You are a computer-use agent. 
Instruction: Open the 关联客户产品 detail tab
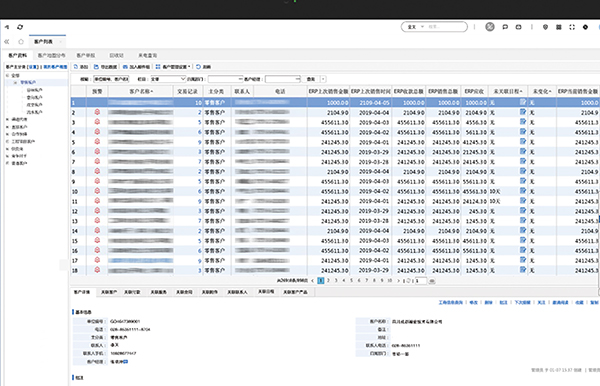pyautogui.click(x=295, y=292)
